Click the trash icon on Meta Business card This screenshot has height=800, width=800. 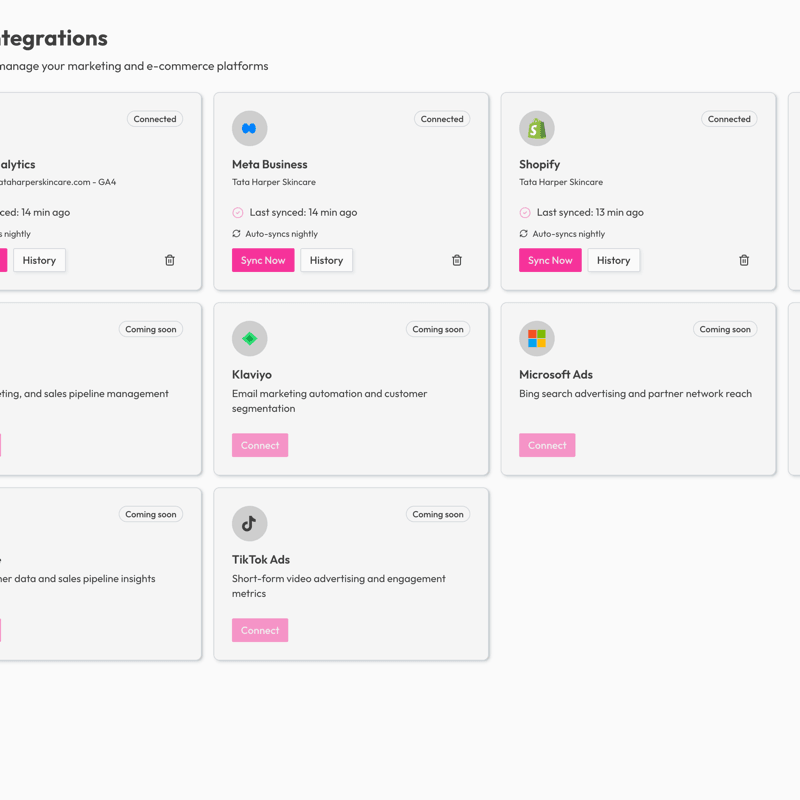coord(457,260)
